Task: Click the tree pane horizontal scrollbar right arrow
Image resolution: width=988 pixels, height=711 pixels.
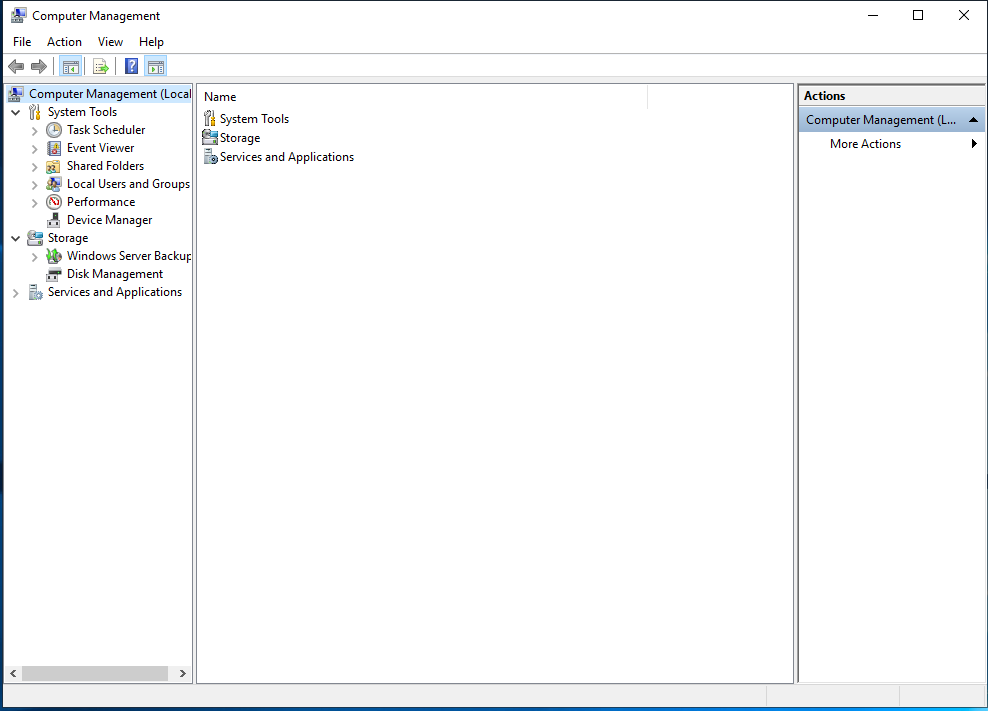Action: click(182, 674)
